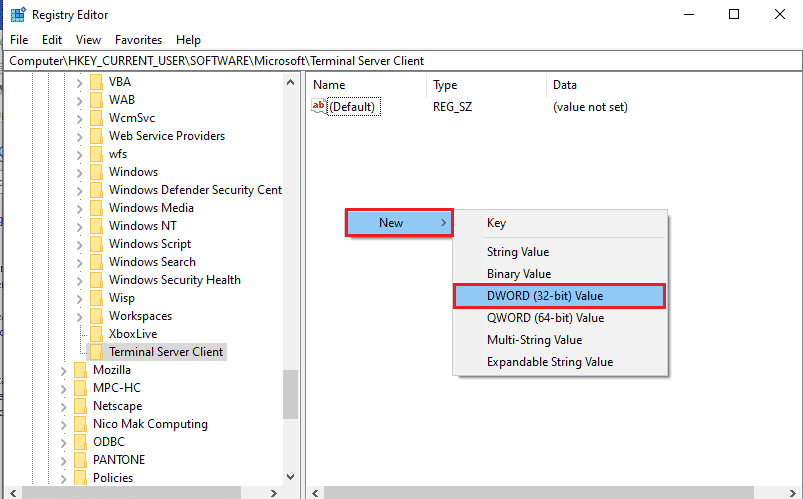The image size is (803, 499).
Task: Expand the Windows NT key
Action: tap(79, 227)
